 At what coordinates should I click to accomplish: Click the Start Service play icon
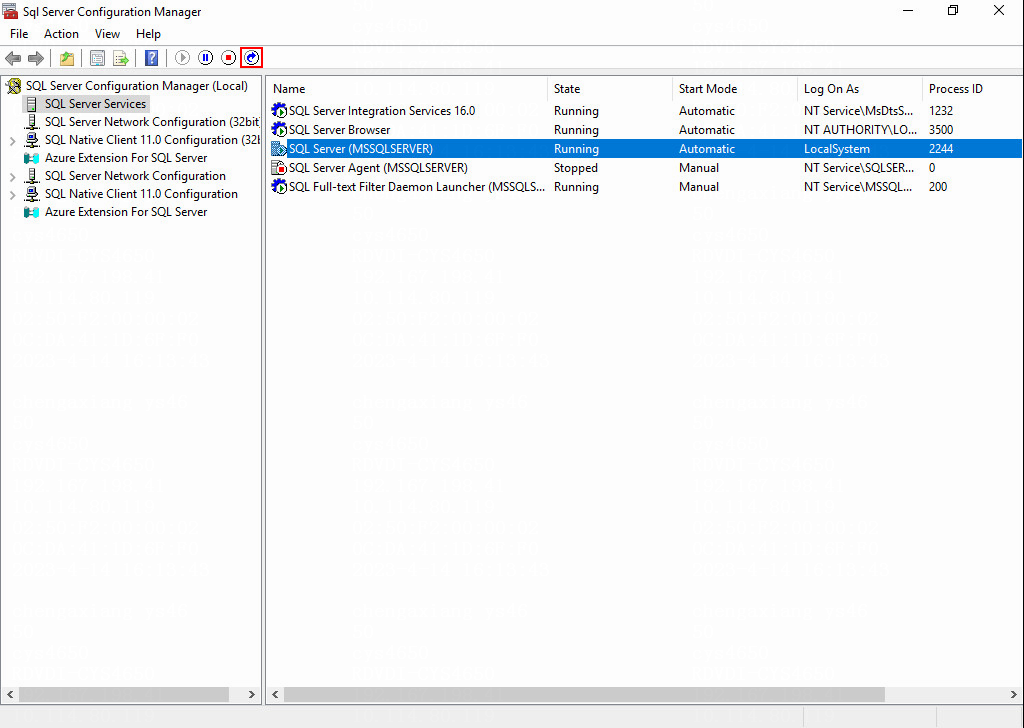click(182, 58)
